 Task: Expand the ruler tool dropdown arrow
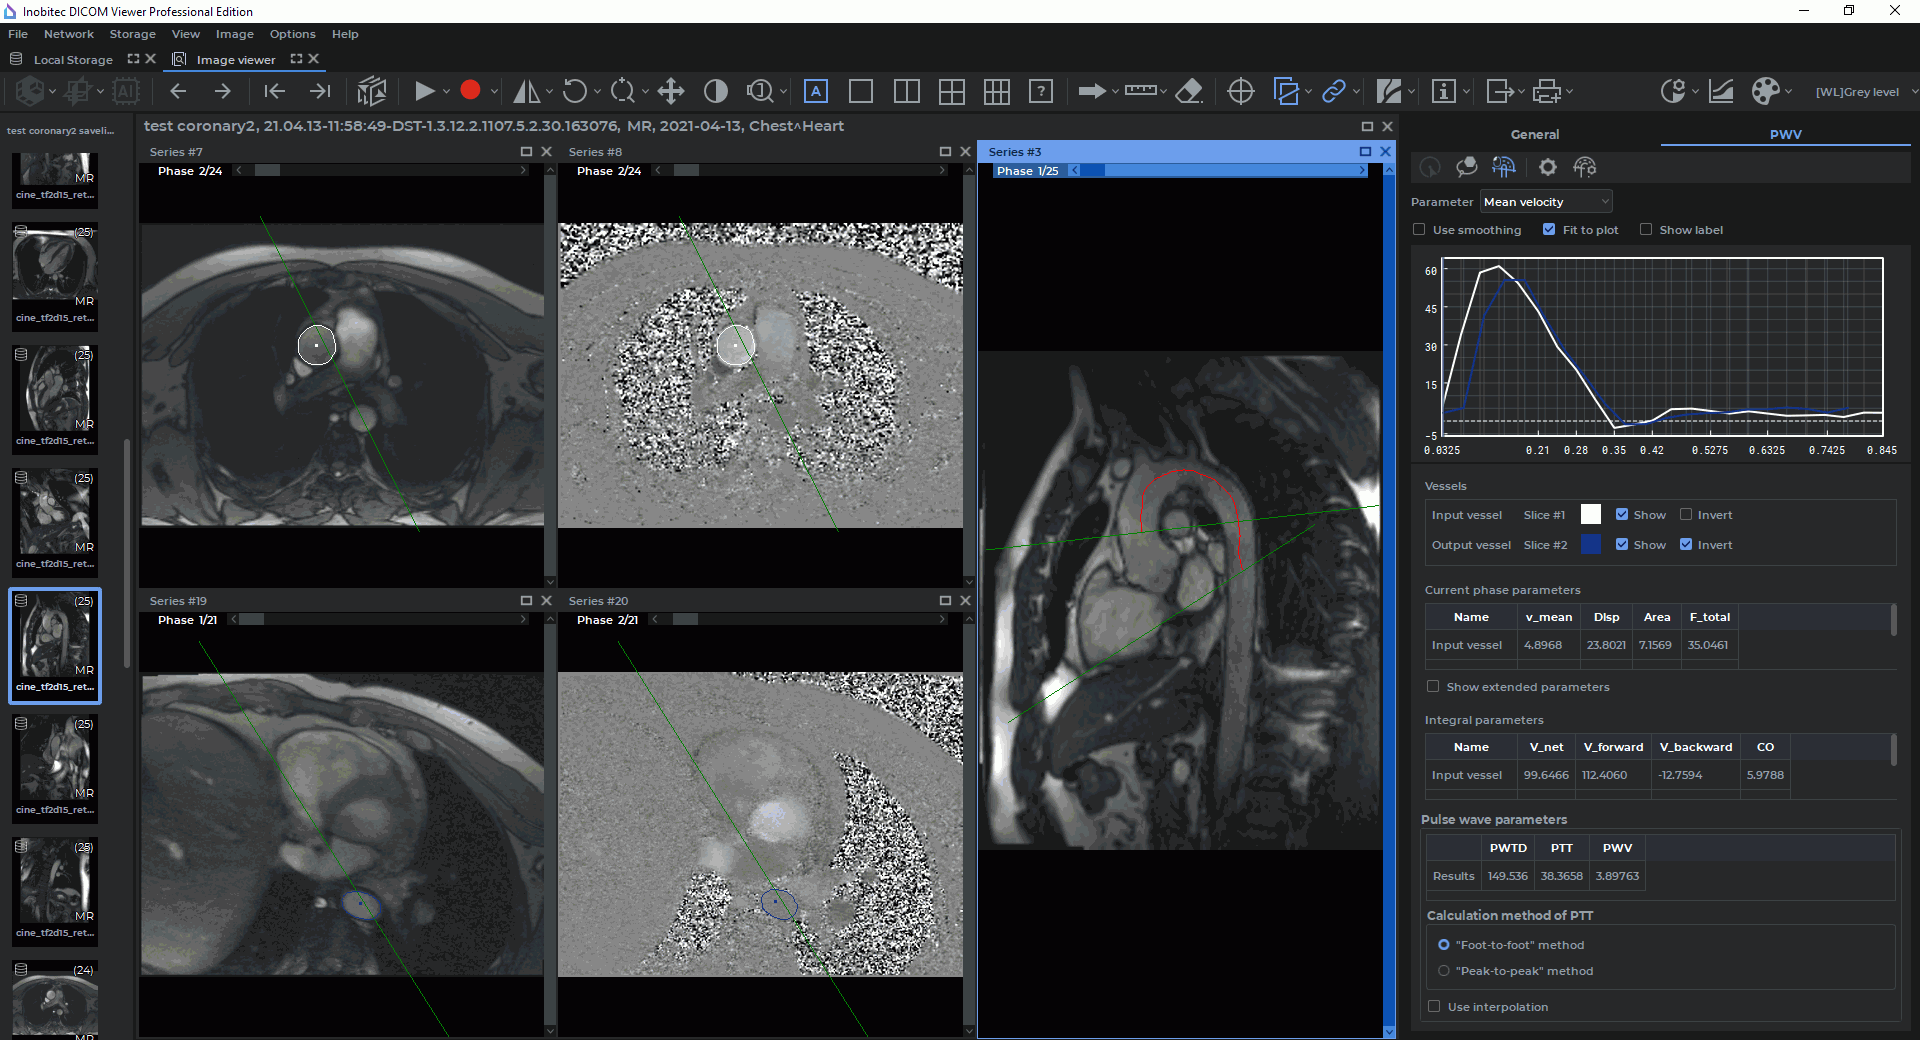tap(1162, 91)
